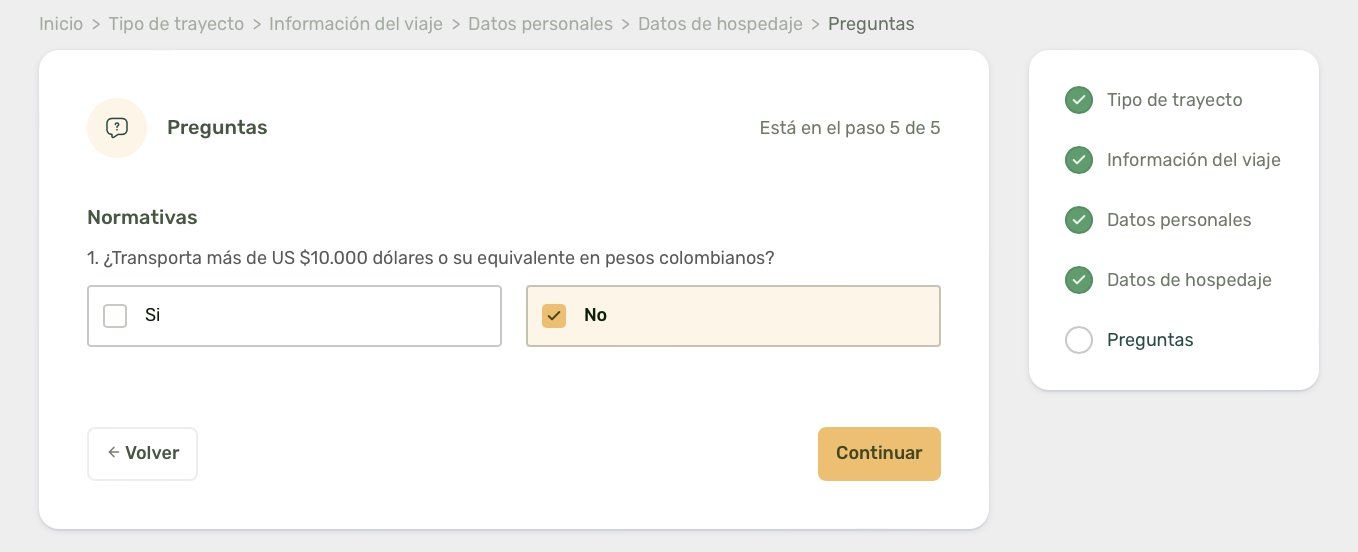This screenshot has height=552, width=1358.
Task: Click the Preguntas speech bubble icon
Action: pos(117,128)
